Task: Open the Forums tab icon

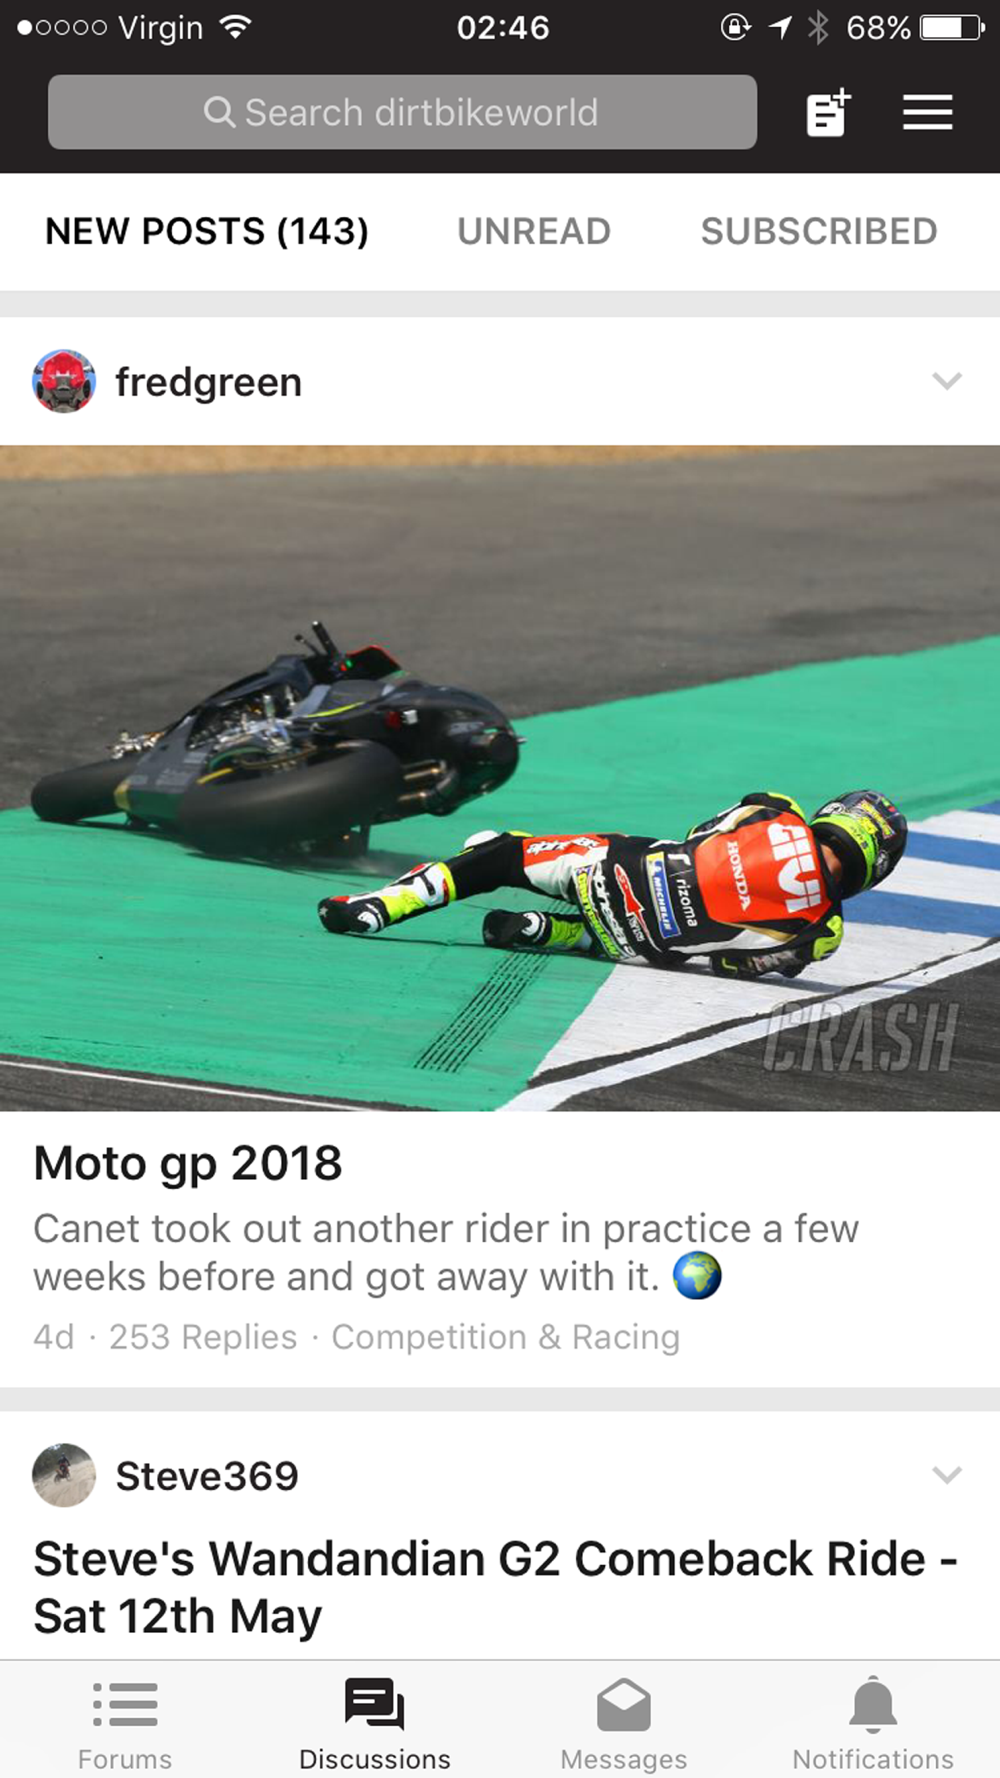Action: tap(125, 1704)
